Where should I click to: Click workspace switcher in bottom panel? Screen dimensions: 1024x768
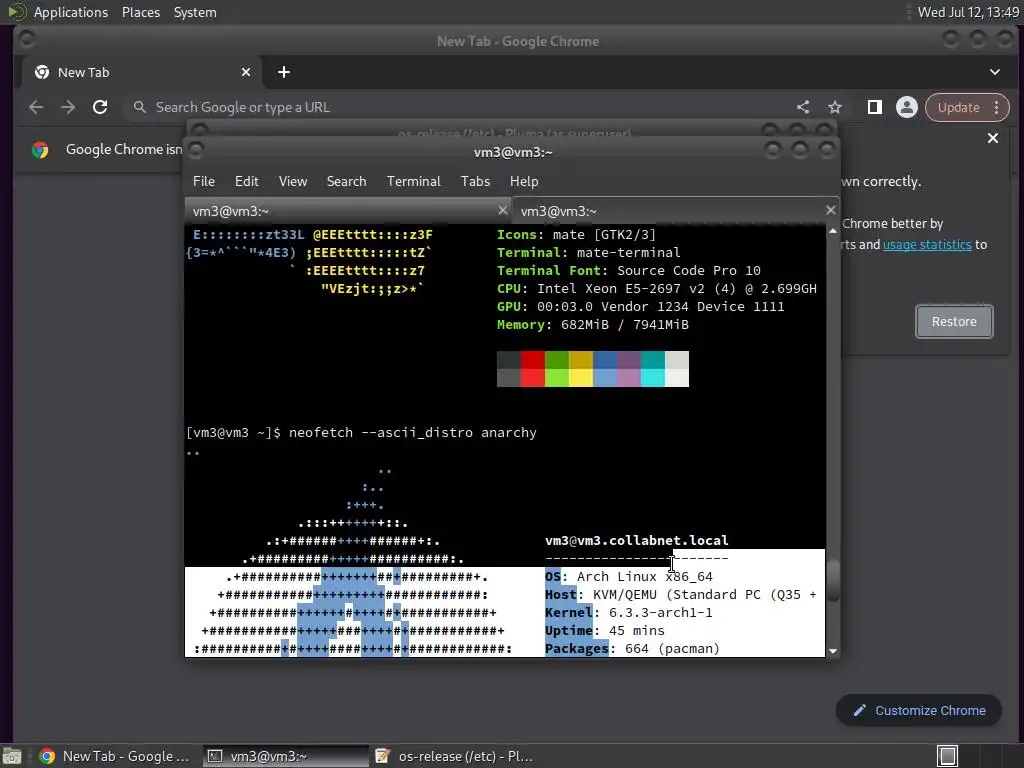[x=947, y=756]
